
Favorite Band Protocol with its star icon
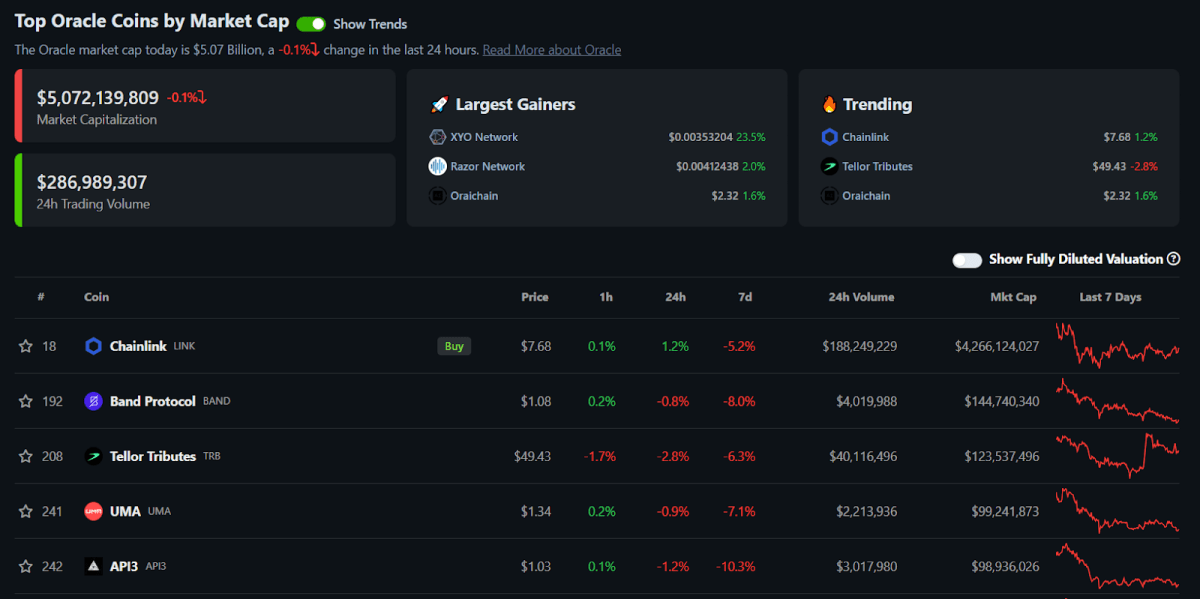(x=26, y=401)
